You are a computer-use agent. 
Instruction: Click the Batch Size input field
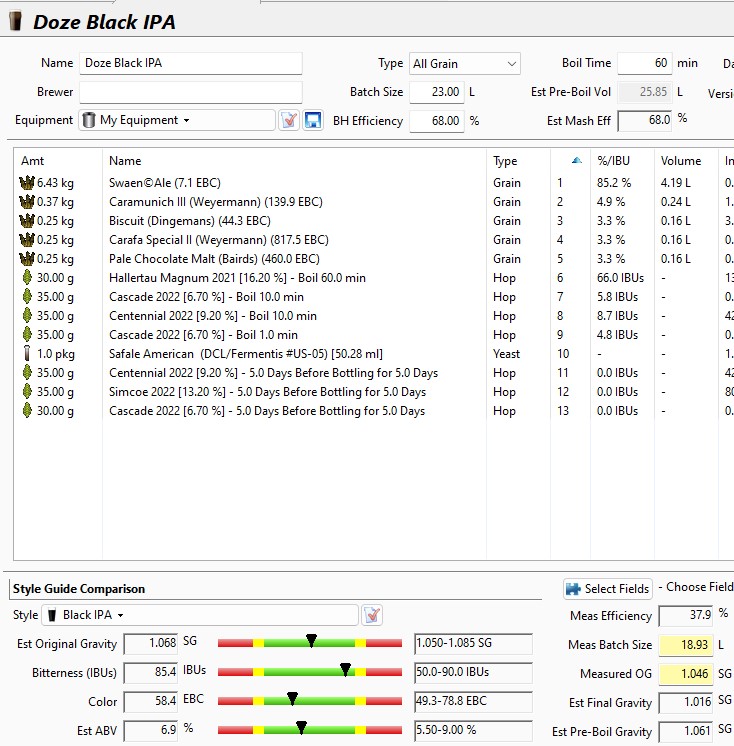click(436, 92)
